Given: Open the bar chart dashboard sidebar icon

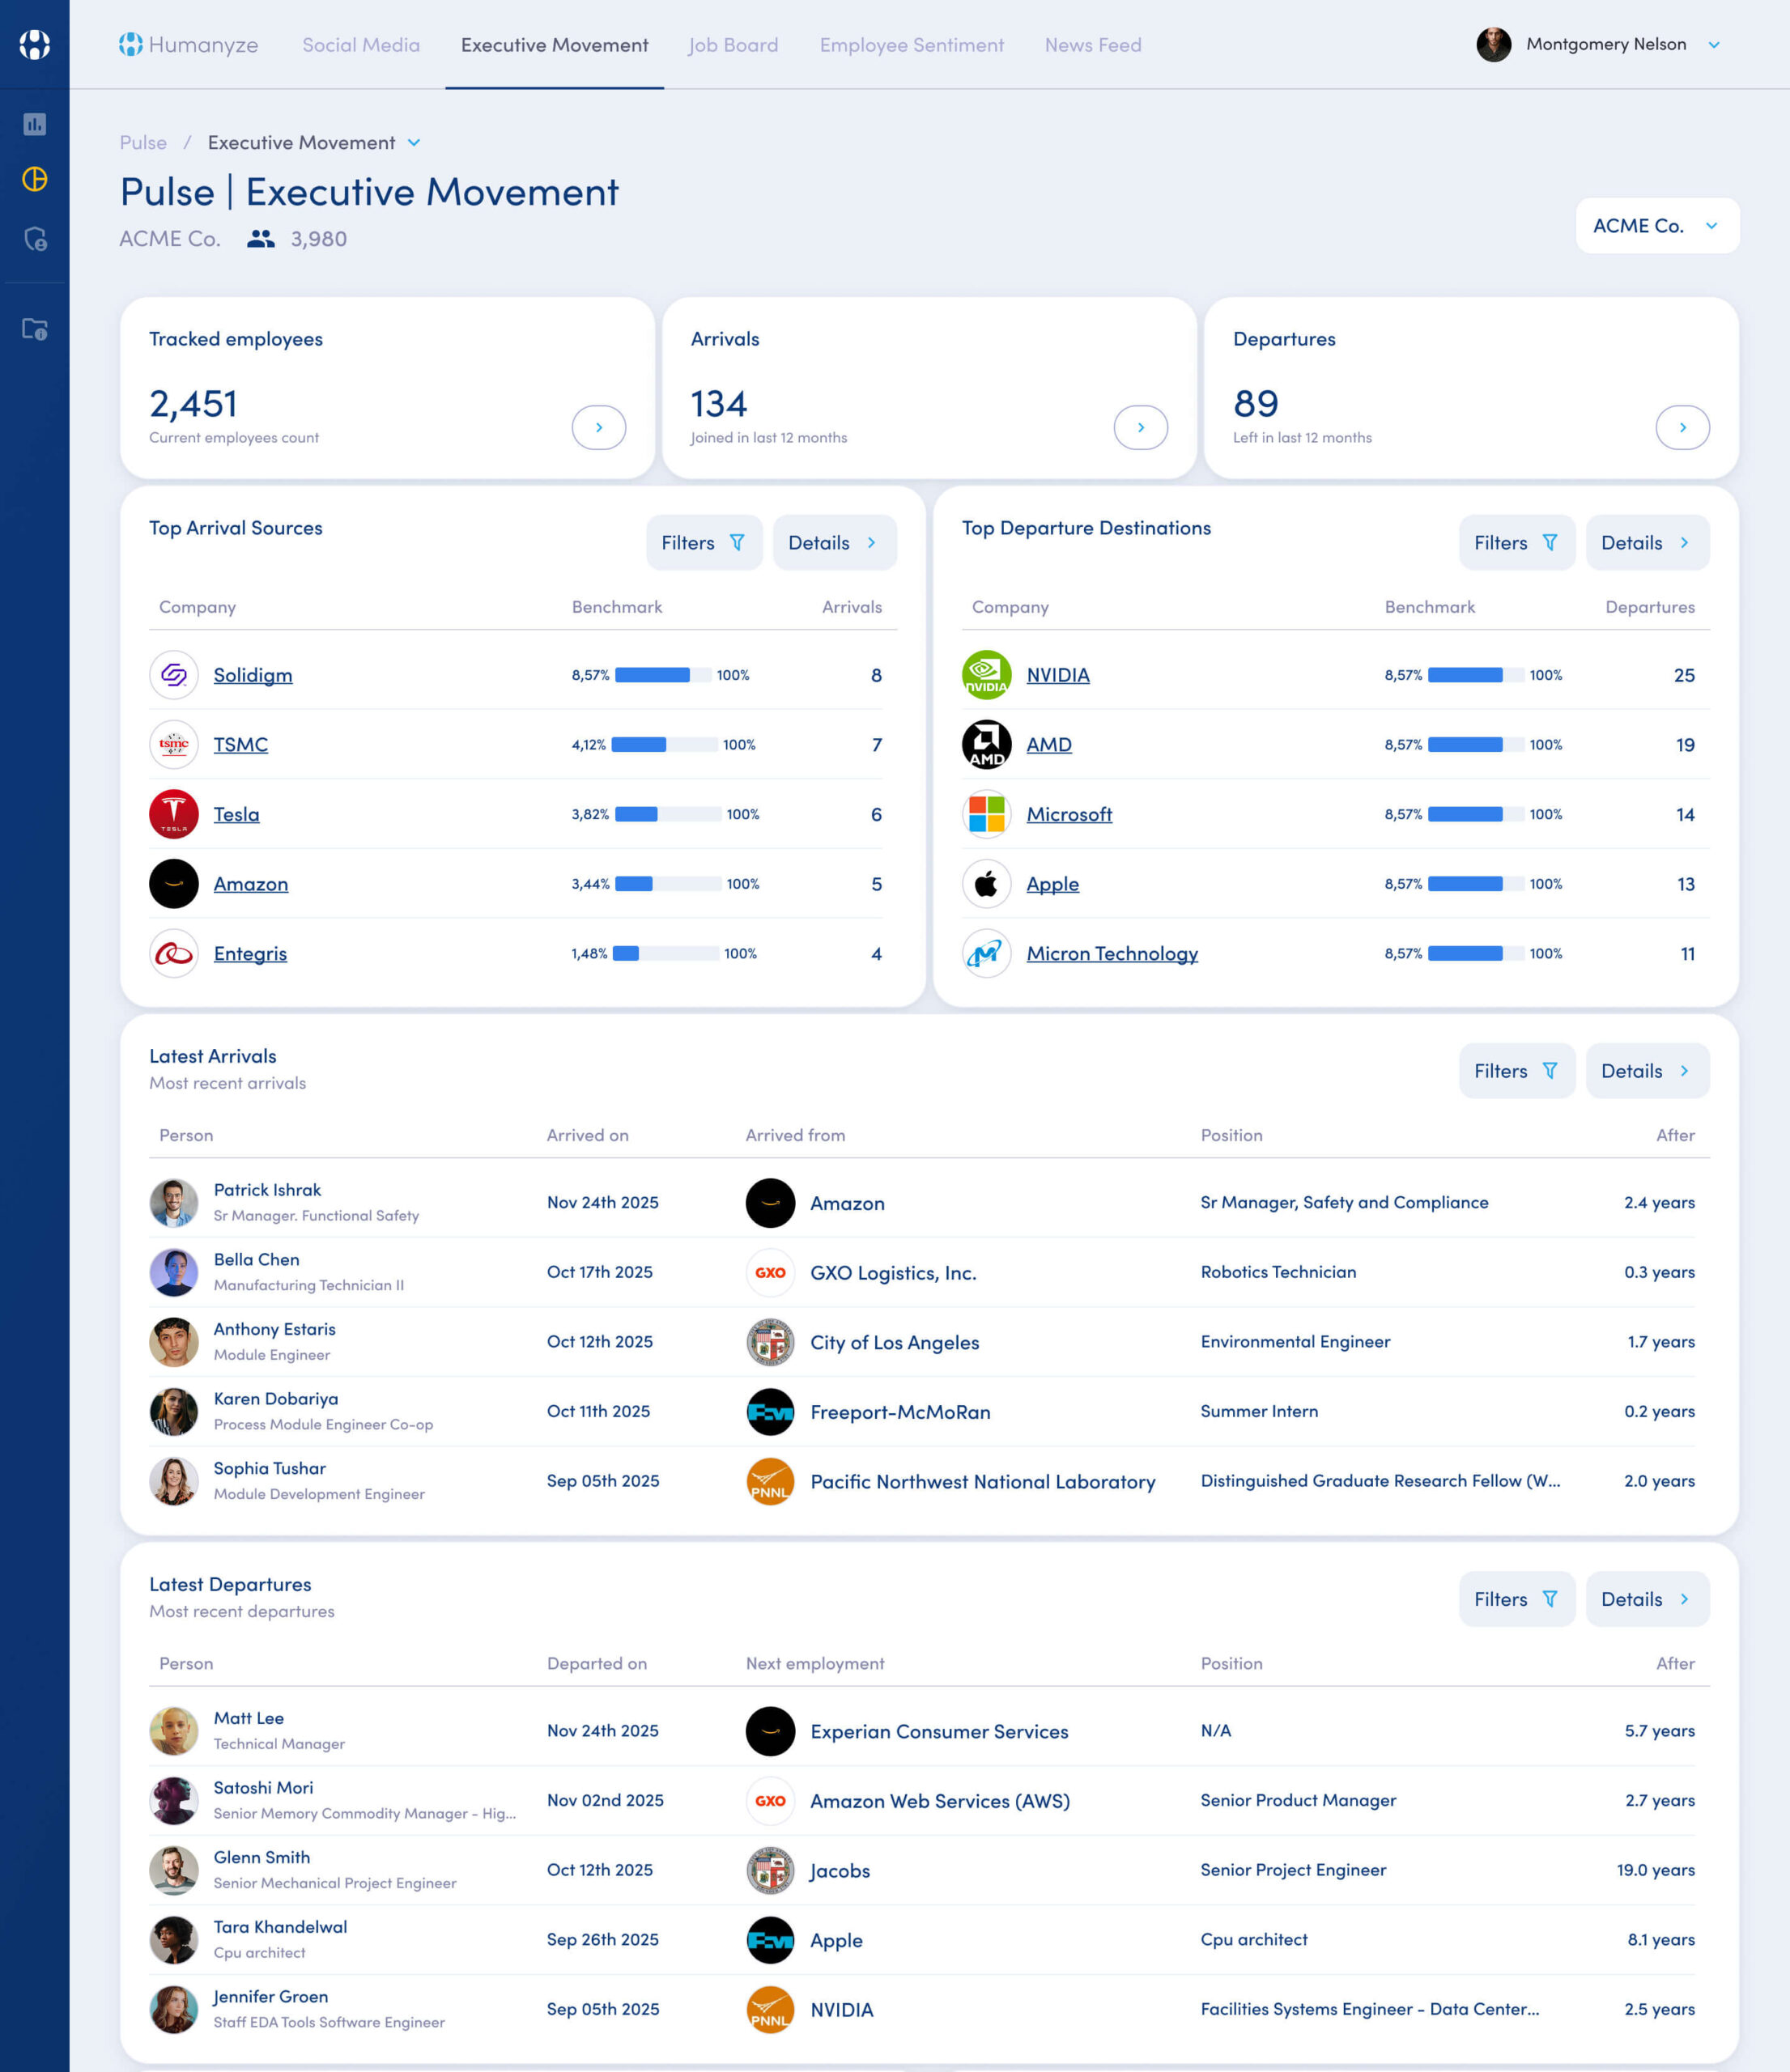Looking at the screenshot, I should [35, 124].
